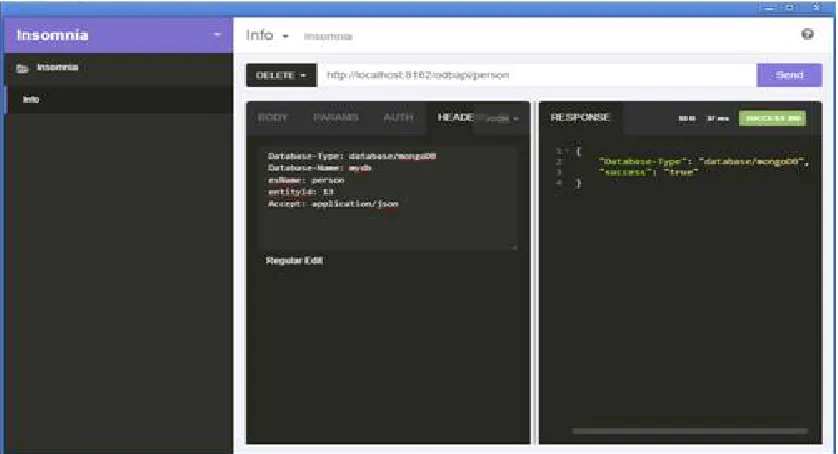This screenshot has width=838, height=454.
Task: Select the Insomnia folder row name
Action: click(x=57, y=67)
